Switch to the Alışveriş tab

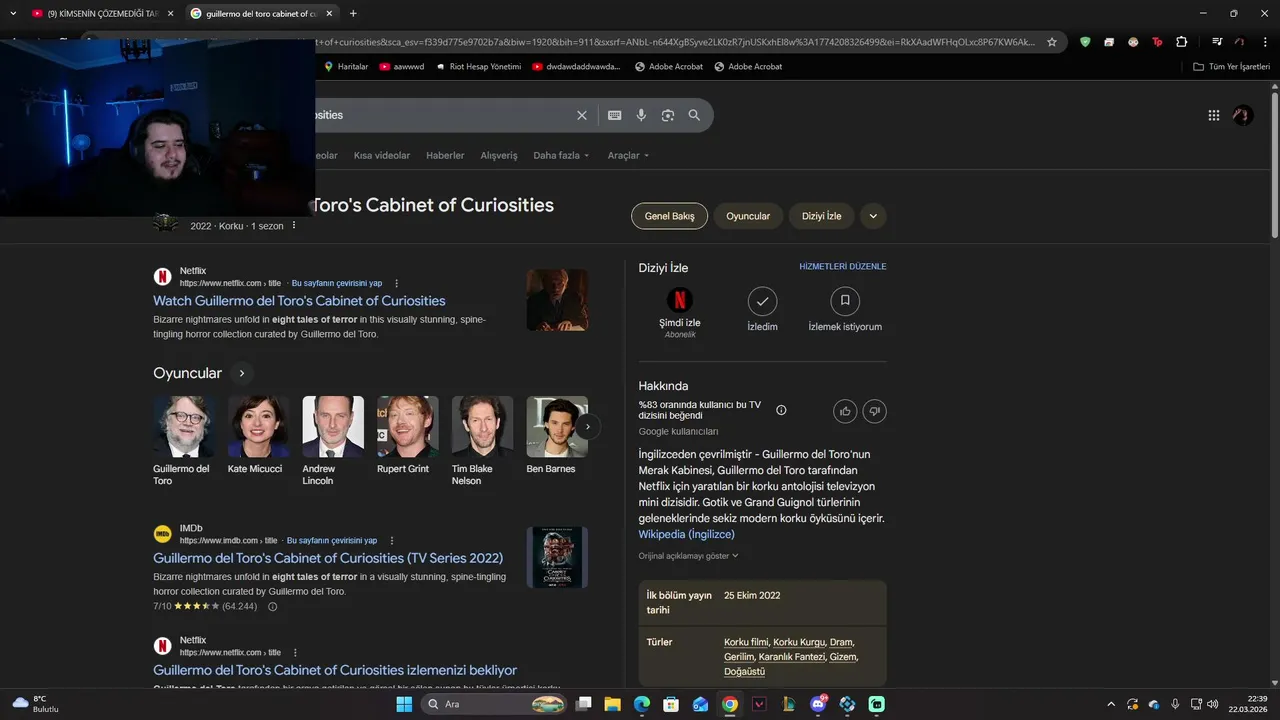[x=499, y=155]
